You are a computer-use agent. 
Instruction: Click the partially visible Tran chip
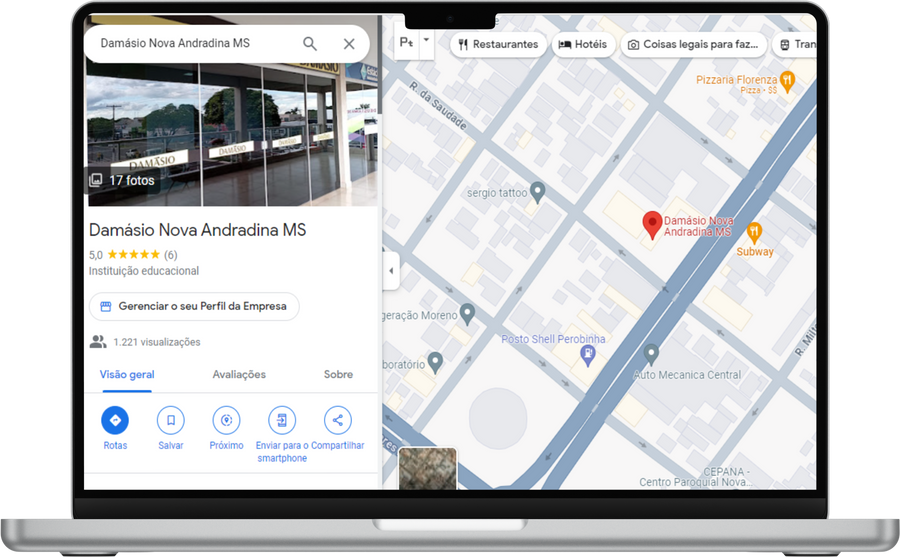[x=795, y=44]
